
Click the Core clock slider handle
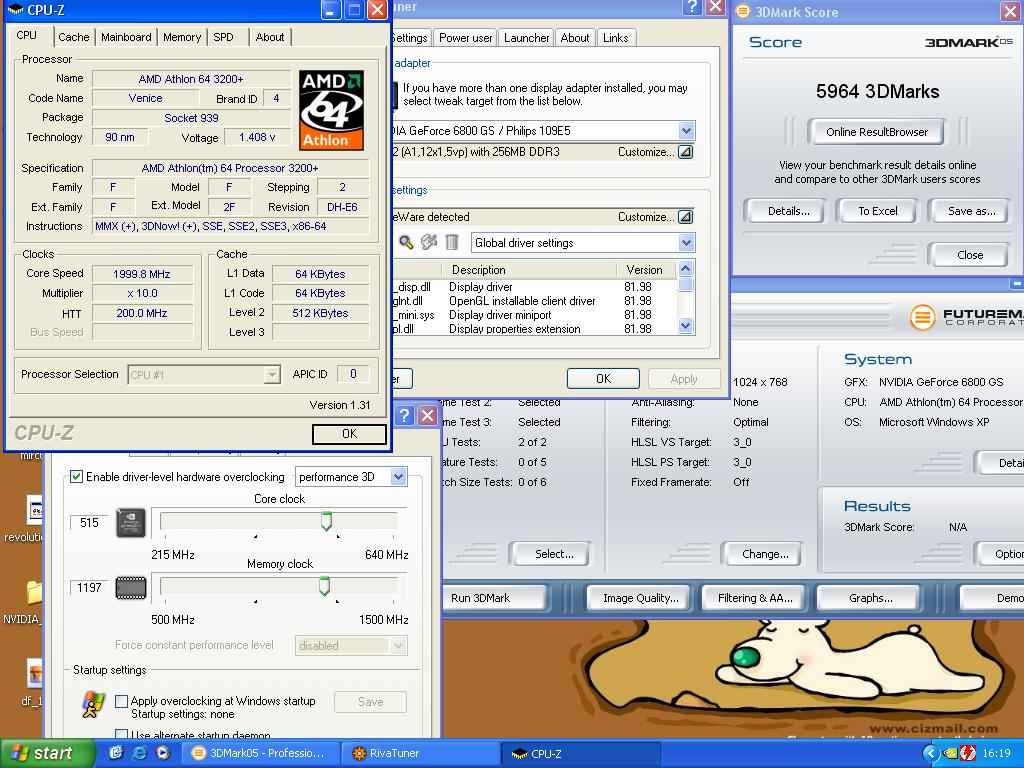(327, 521)
